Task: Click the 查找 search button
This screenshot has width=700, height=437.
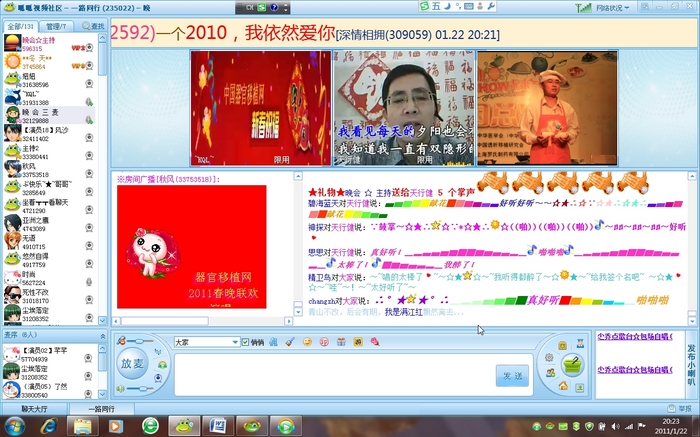Action: point(92,26)
